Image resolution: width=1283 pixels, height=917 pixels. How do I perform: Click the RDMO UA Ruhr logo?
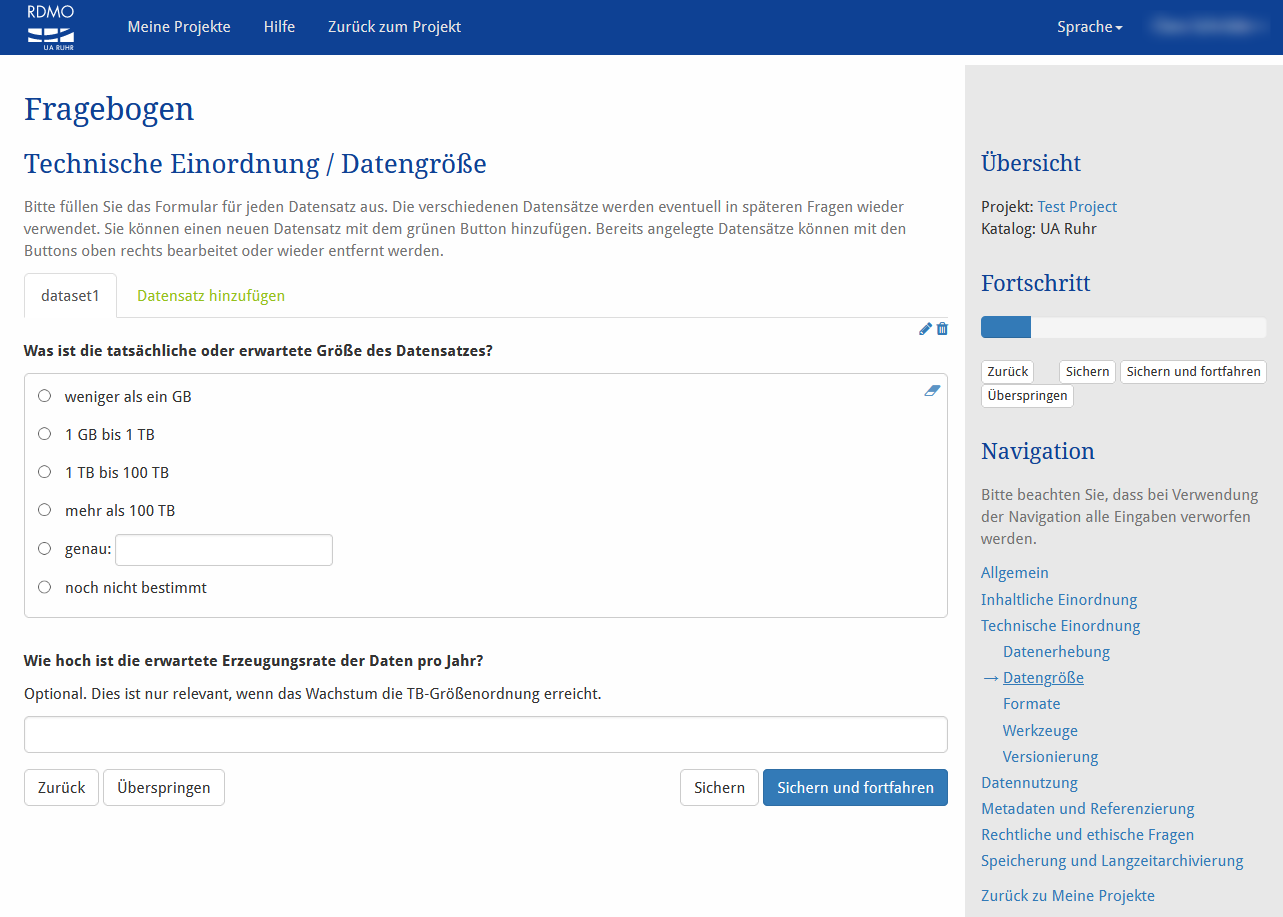tap(50, 27)
